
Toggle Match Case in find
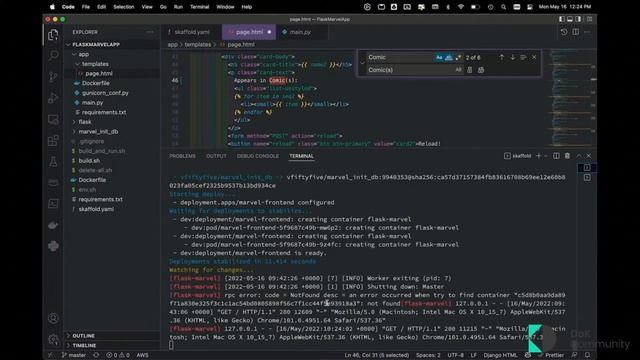click(x=439, y=58)
